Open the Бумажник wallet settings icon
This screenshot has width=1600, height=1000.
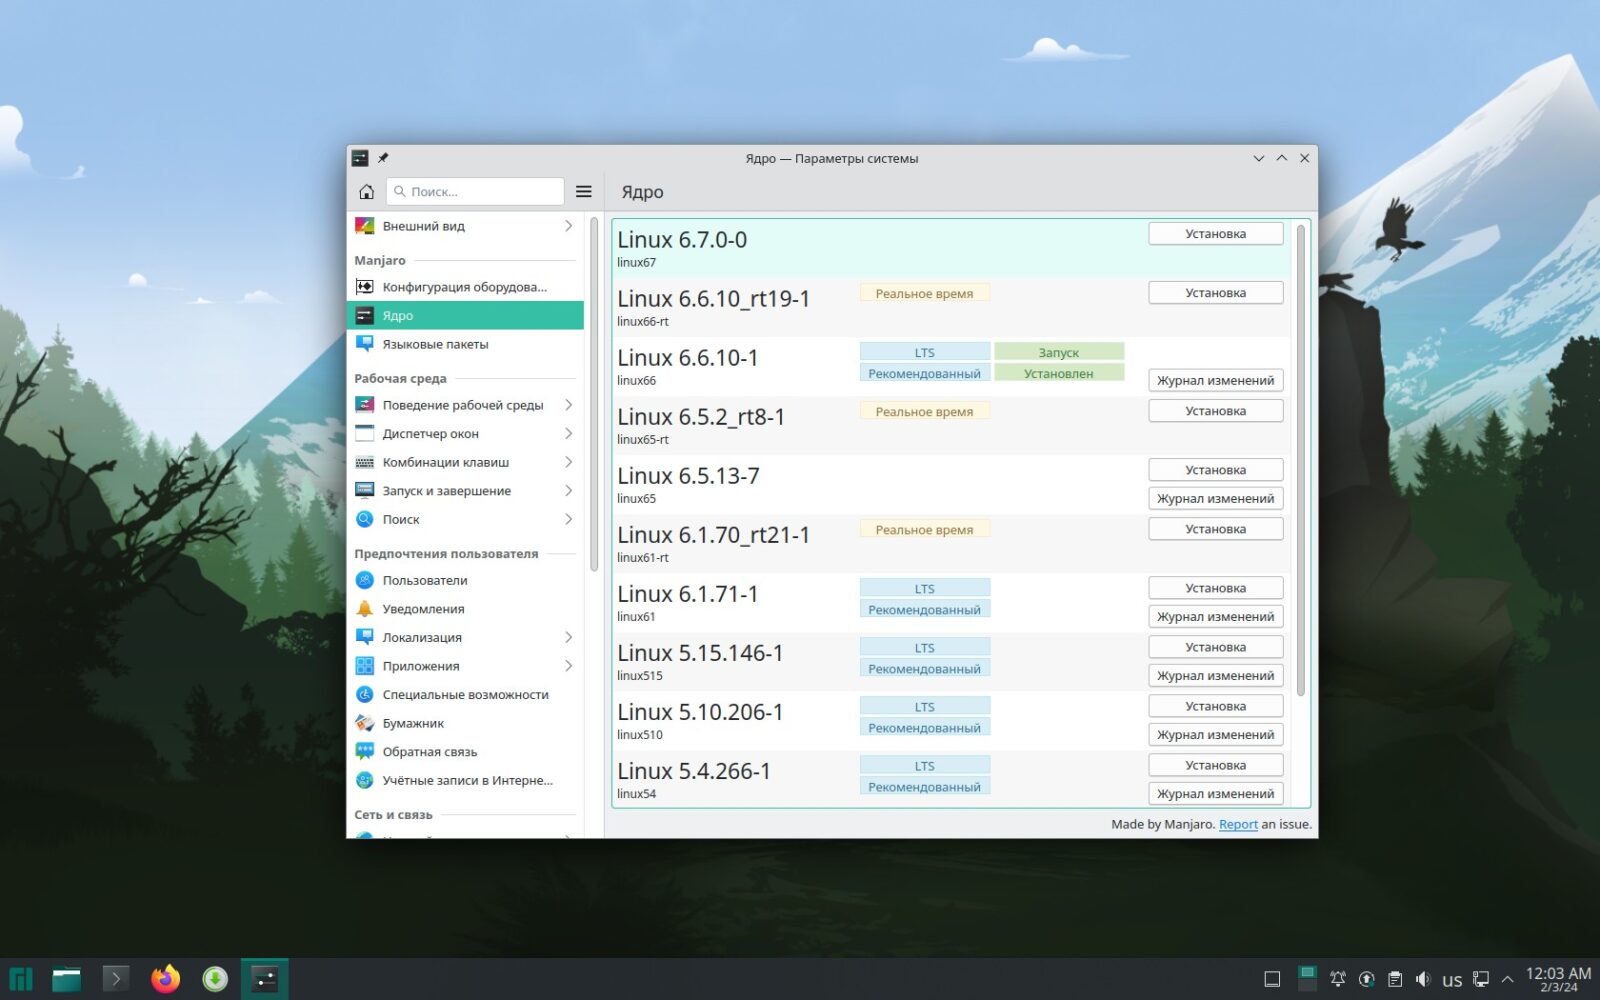[364, 723]
